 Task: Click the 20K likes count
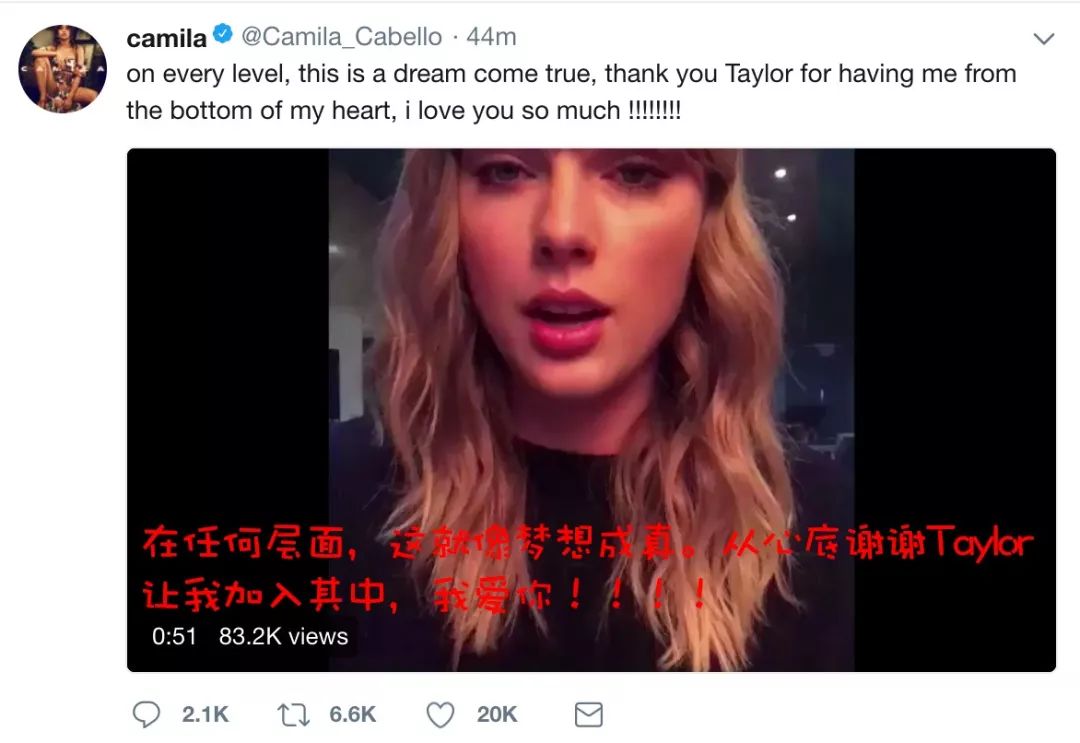pyautogui.click(x=497, y=715)
